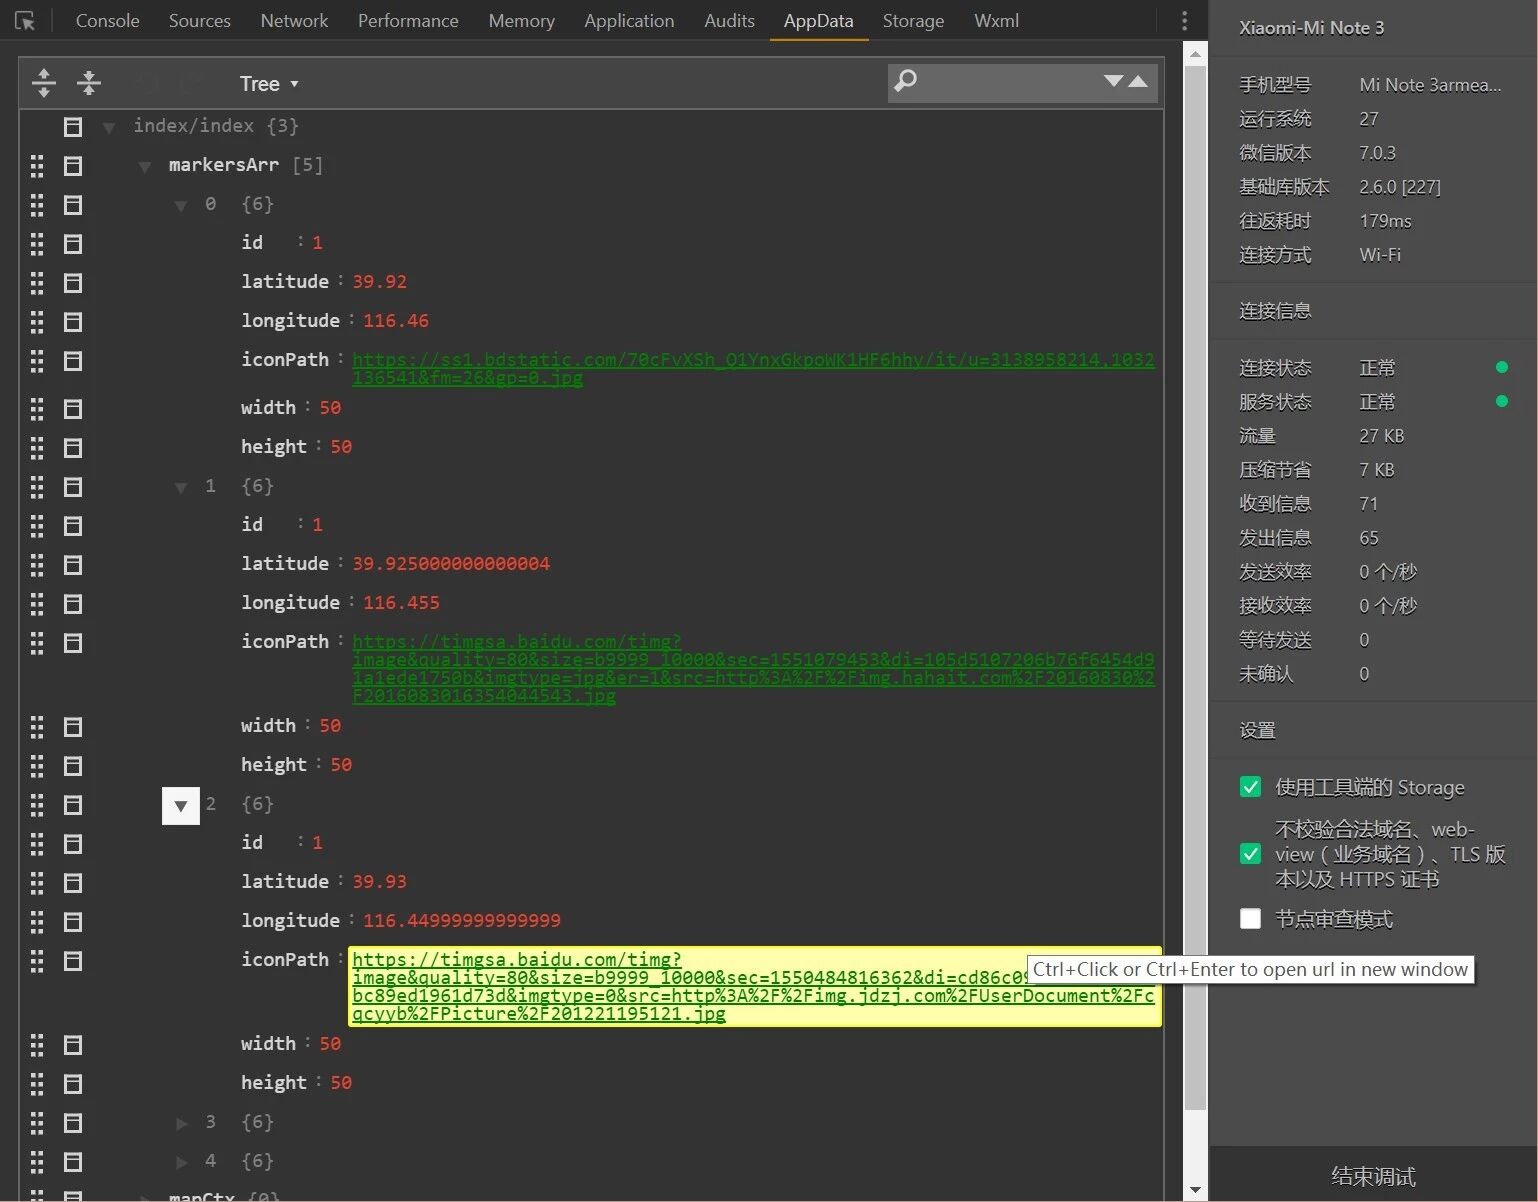Viewport: 1538px width, 1202px height.
Task: Enable the 节点审查模式 checkbox
Action: 1250,919
